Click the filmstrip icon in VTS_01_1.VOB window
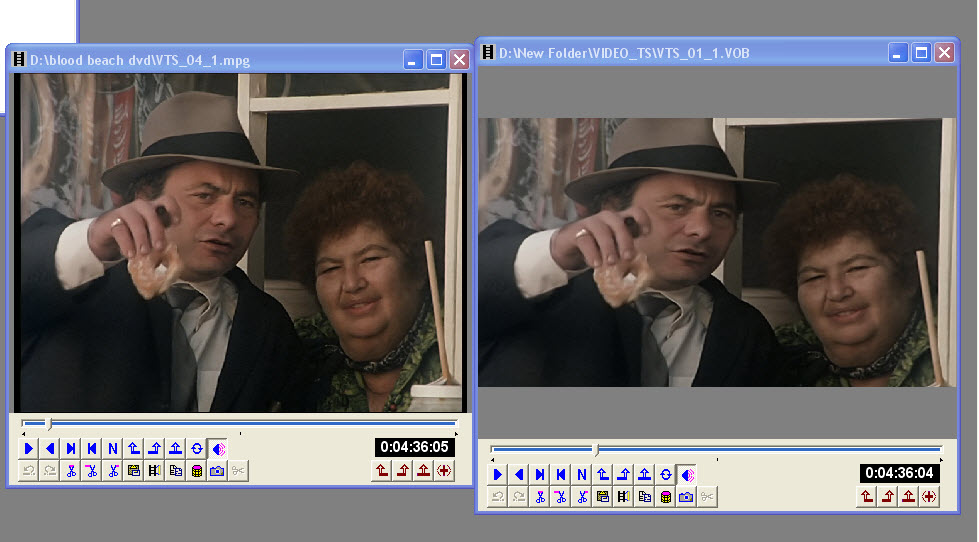Image resolution: width=979 pixels, height=542 pixels. click(x=624, y=497)
